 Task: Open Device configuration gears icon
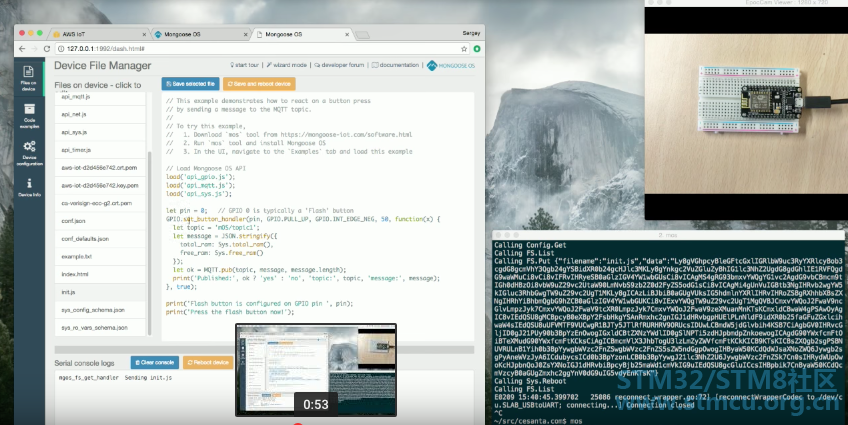coord(29,153)
